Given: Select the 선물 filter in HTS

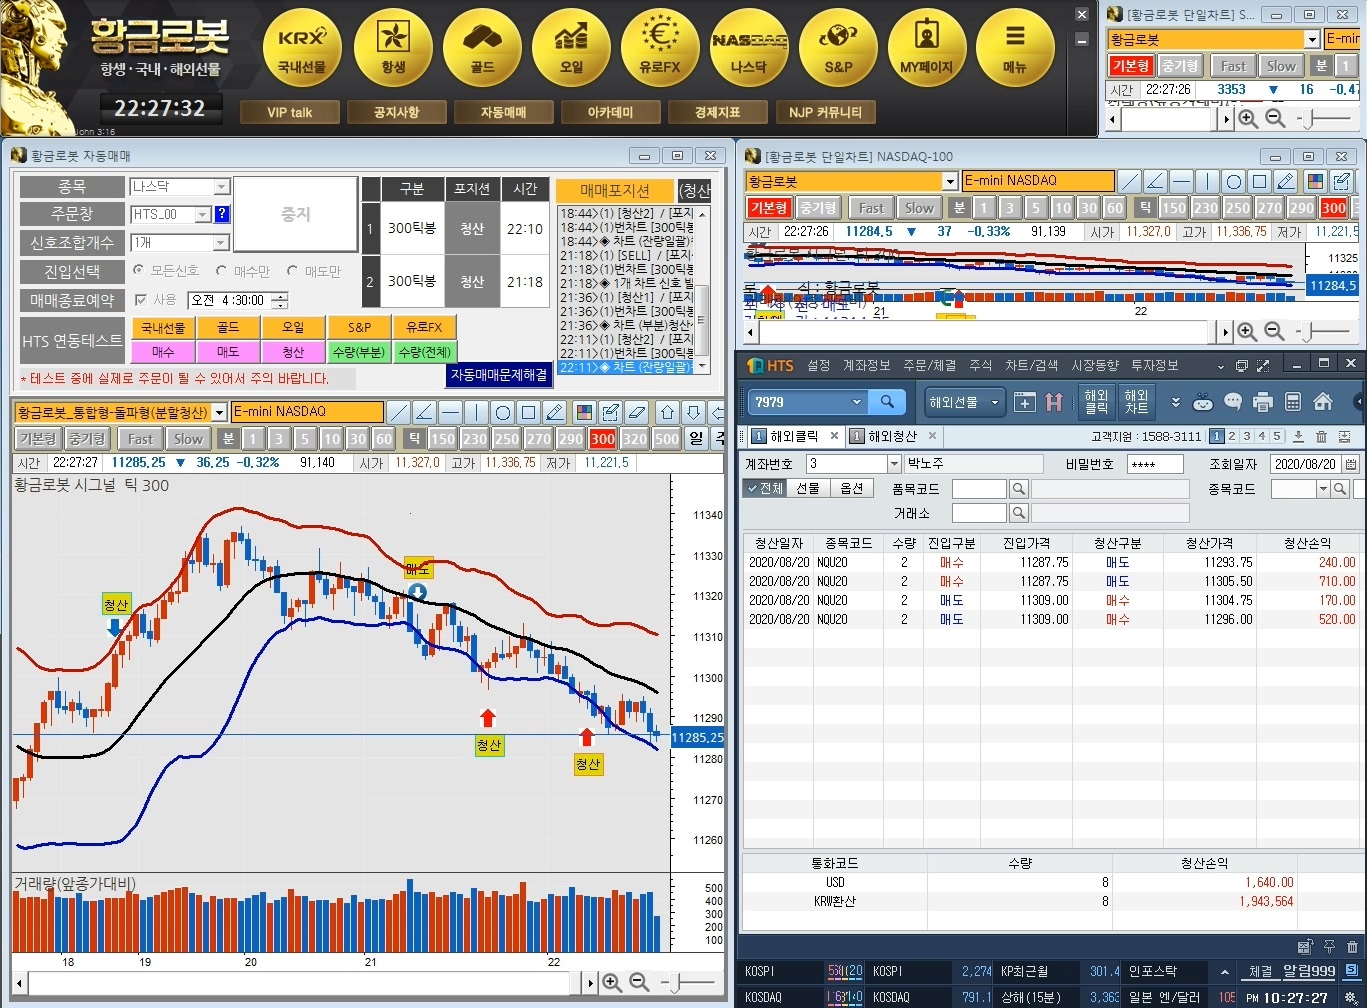Looking at the screenshot, I should pos(807,488).
